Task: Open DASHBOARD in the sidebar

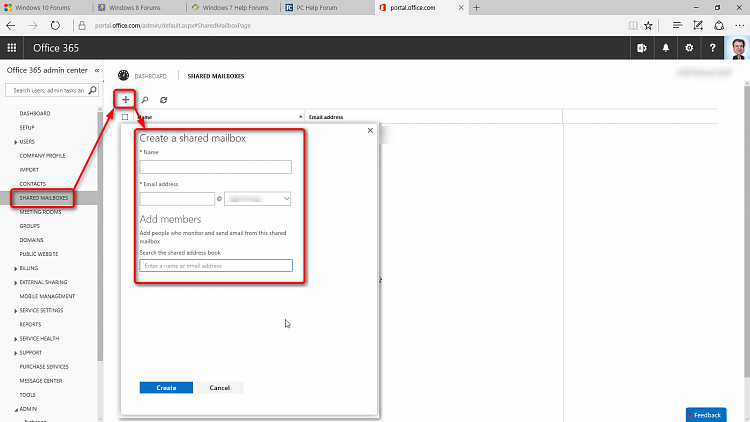Action: point(34,113)
